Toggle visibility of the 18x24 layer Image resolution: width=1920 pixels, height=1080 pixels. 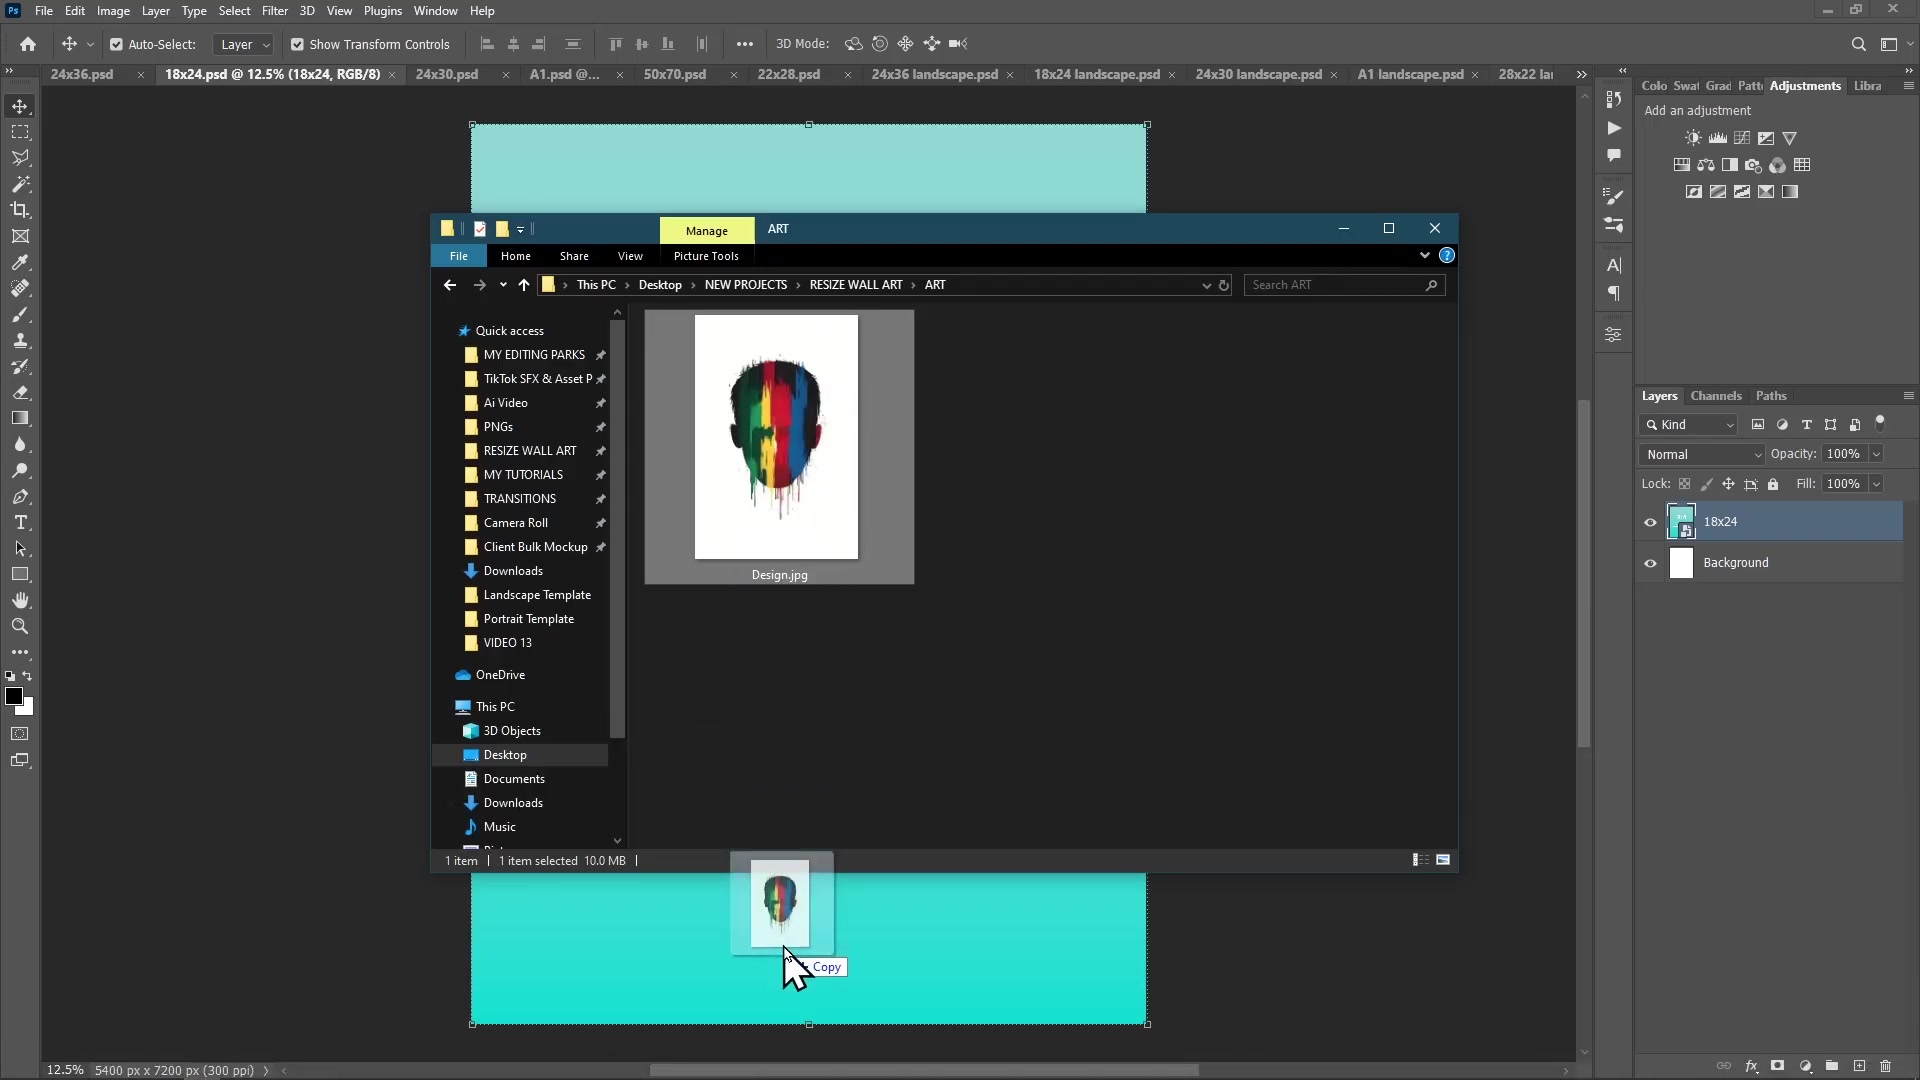coord(1650,521)
